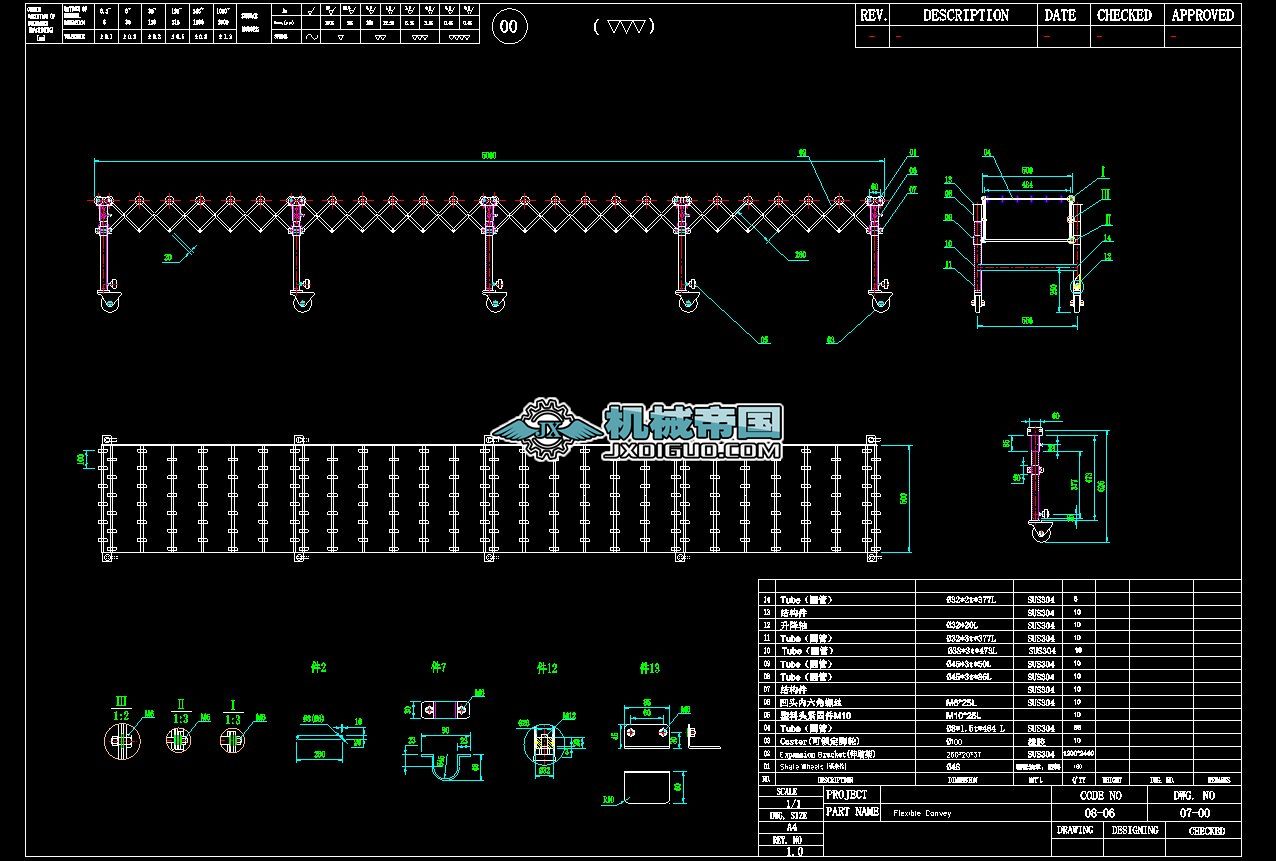The height and width of the screenshot is (861, 1276).
Task: Select the circled 00 balloon at top
Action: click(509, 26)
